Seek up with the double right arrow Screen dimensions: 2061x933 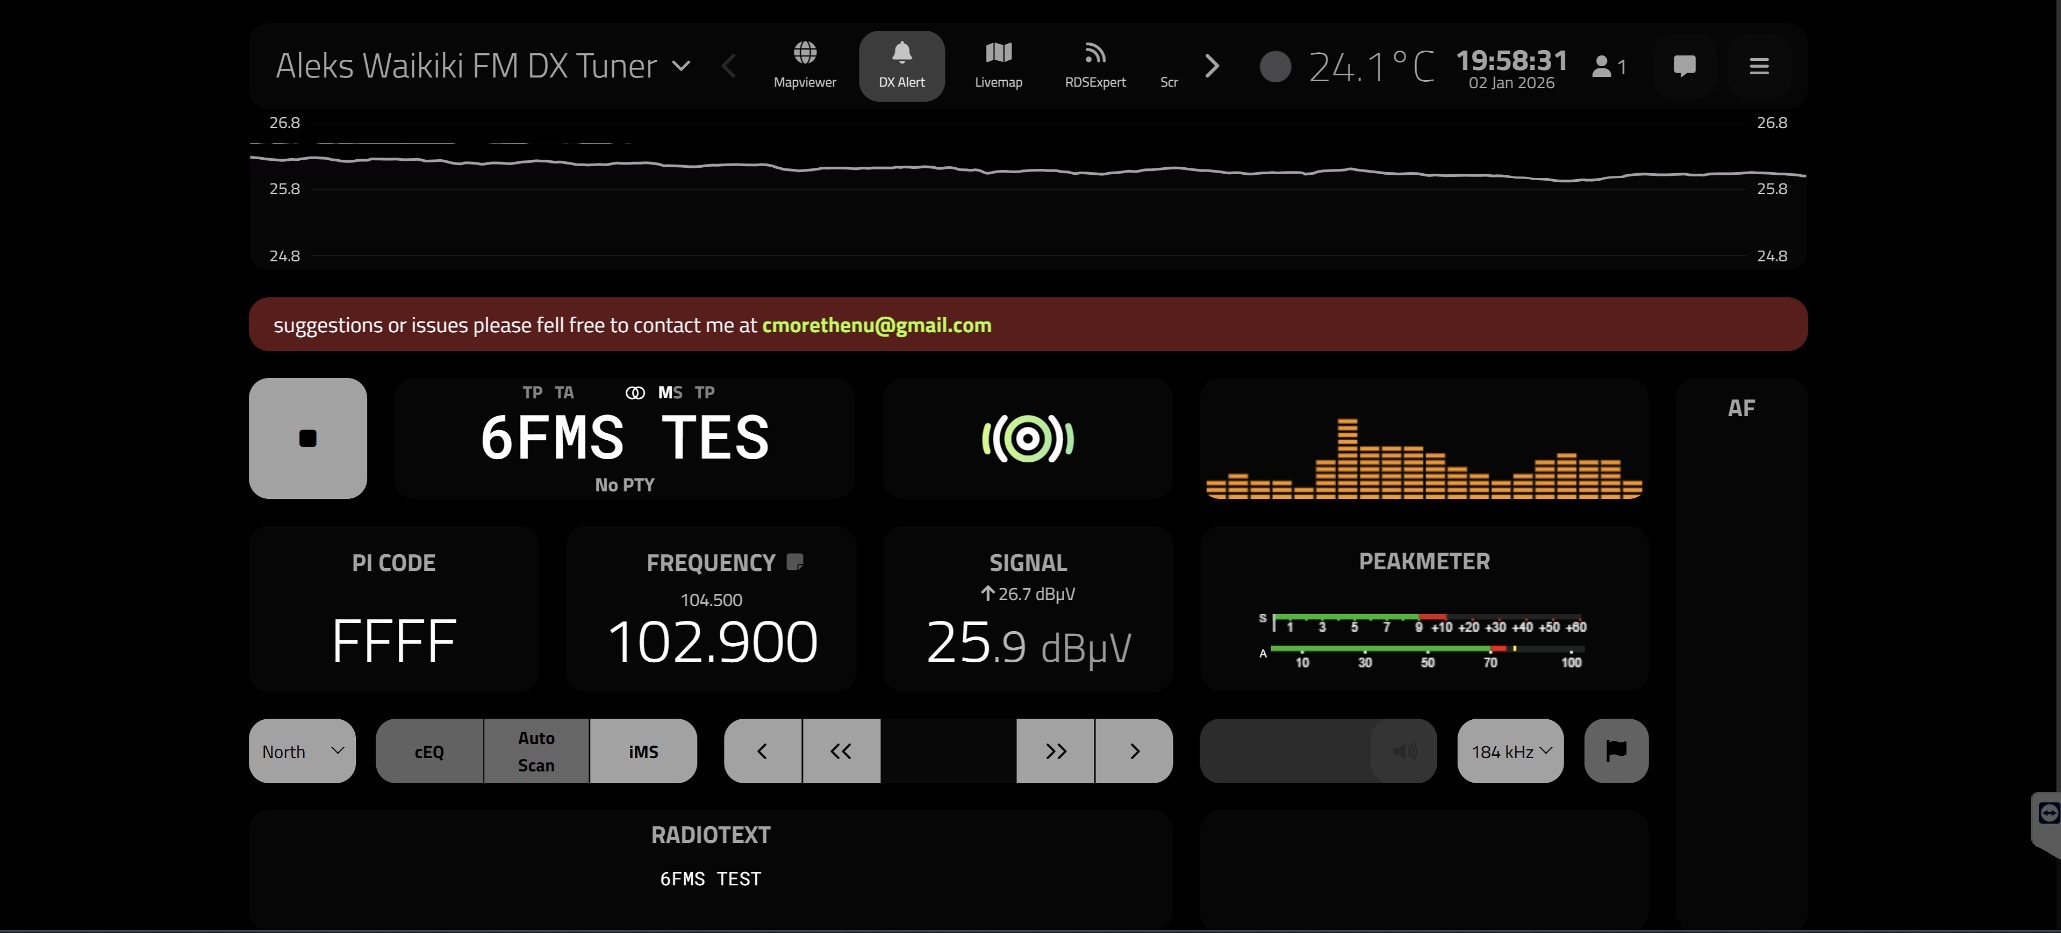coord(1055,751)
